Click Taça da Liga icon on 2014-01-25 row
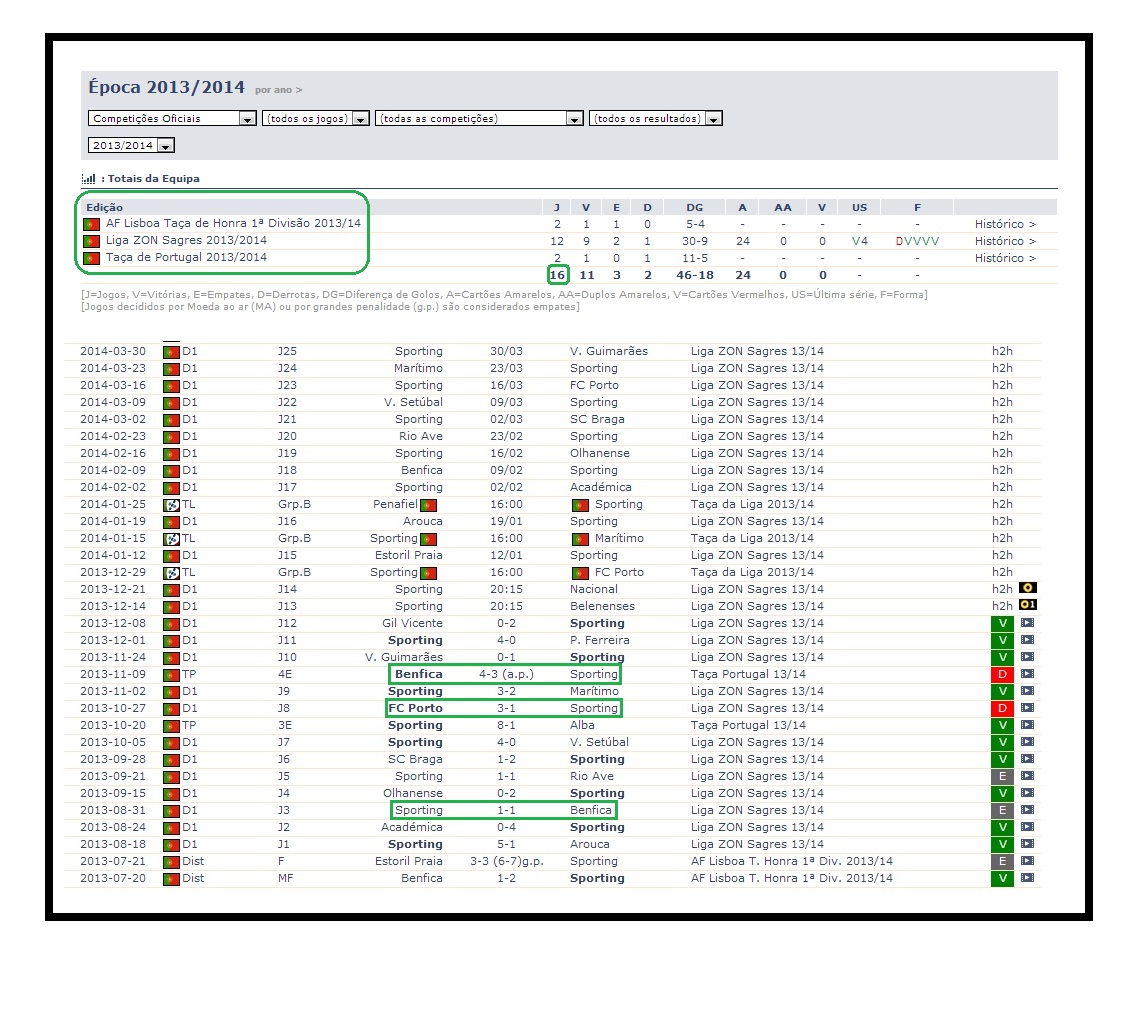The image size is (1140, 1028). [x=172, y=505]
